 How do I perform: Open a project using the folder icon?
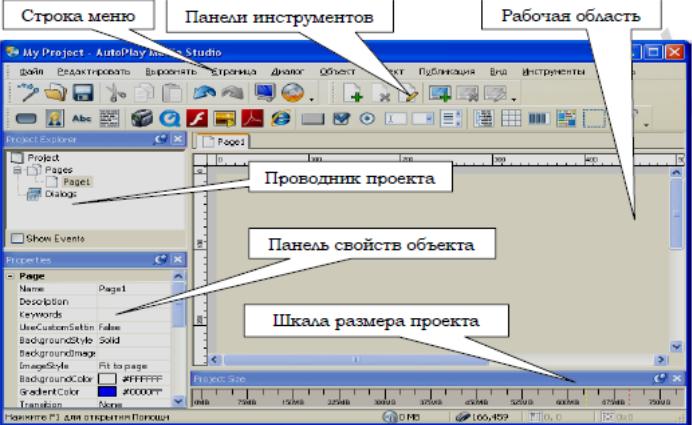(55, 93)
